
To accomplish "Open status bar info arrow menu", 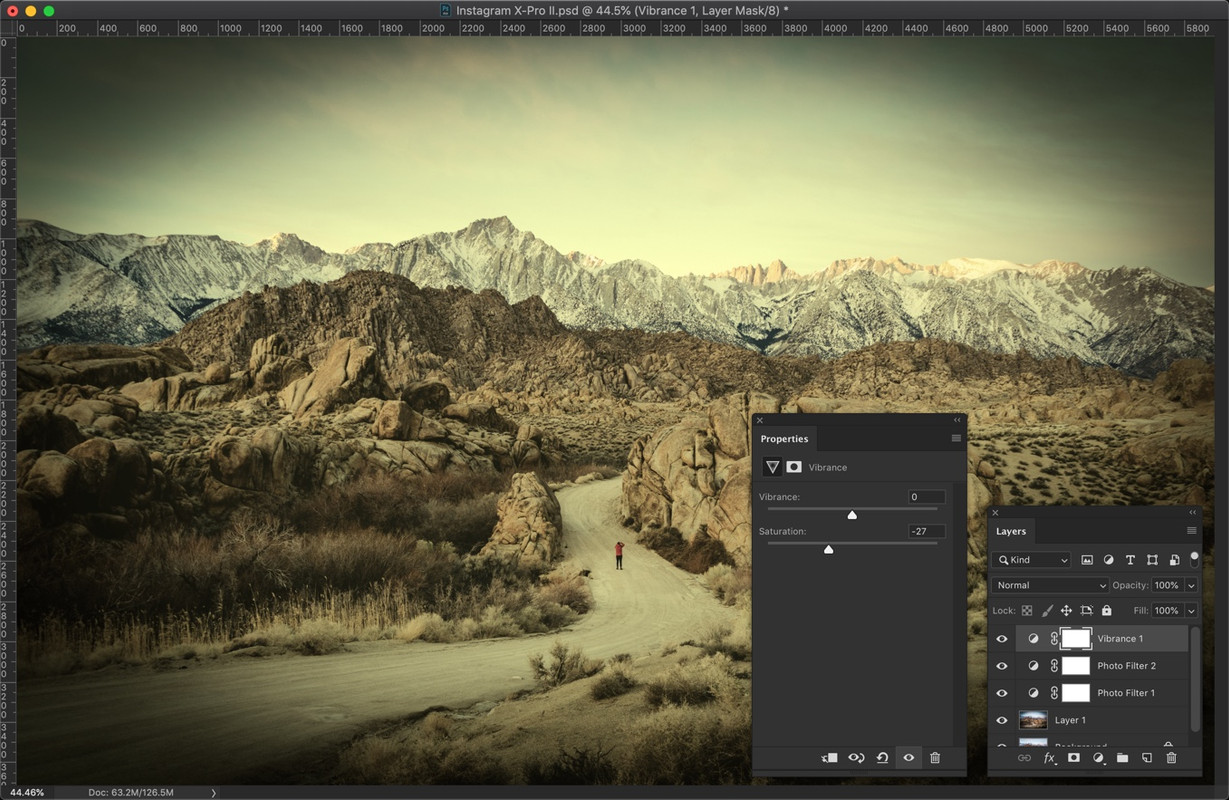I will 213,792.
